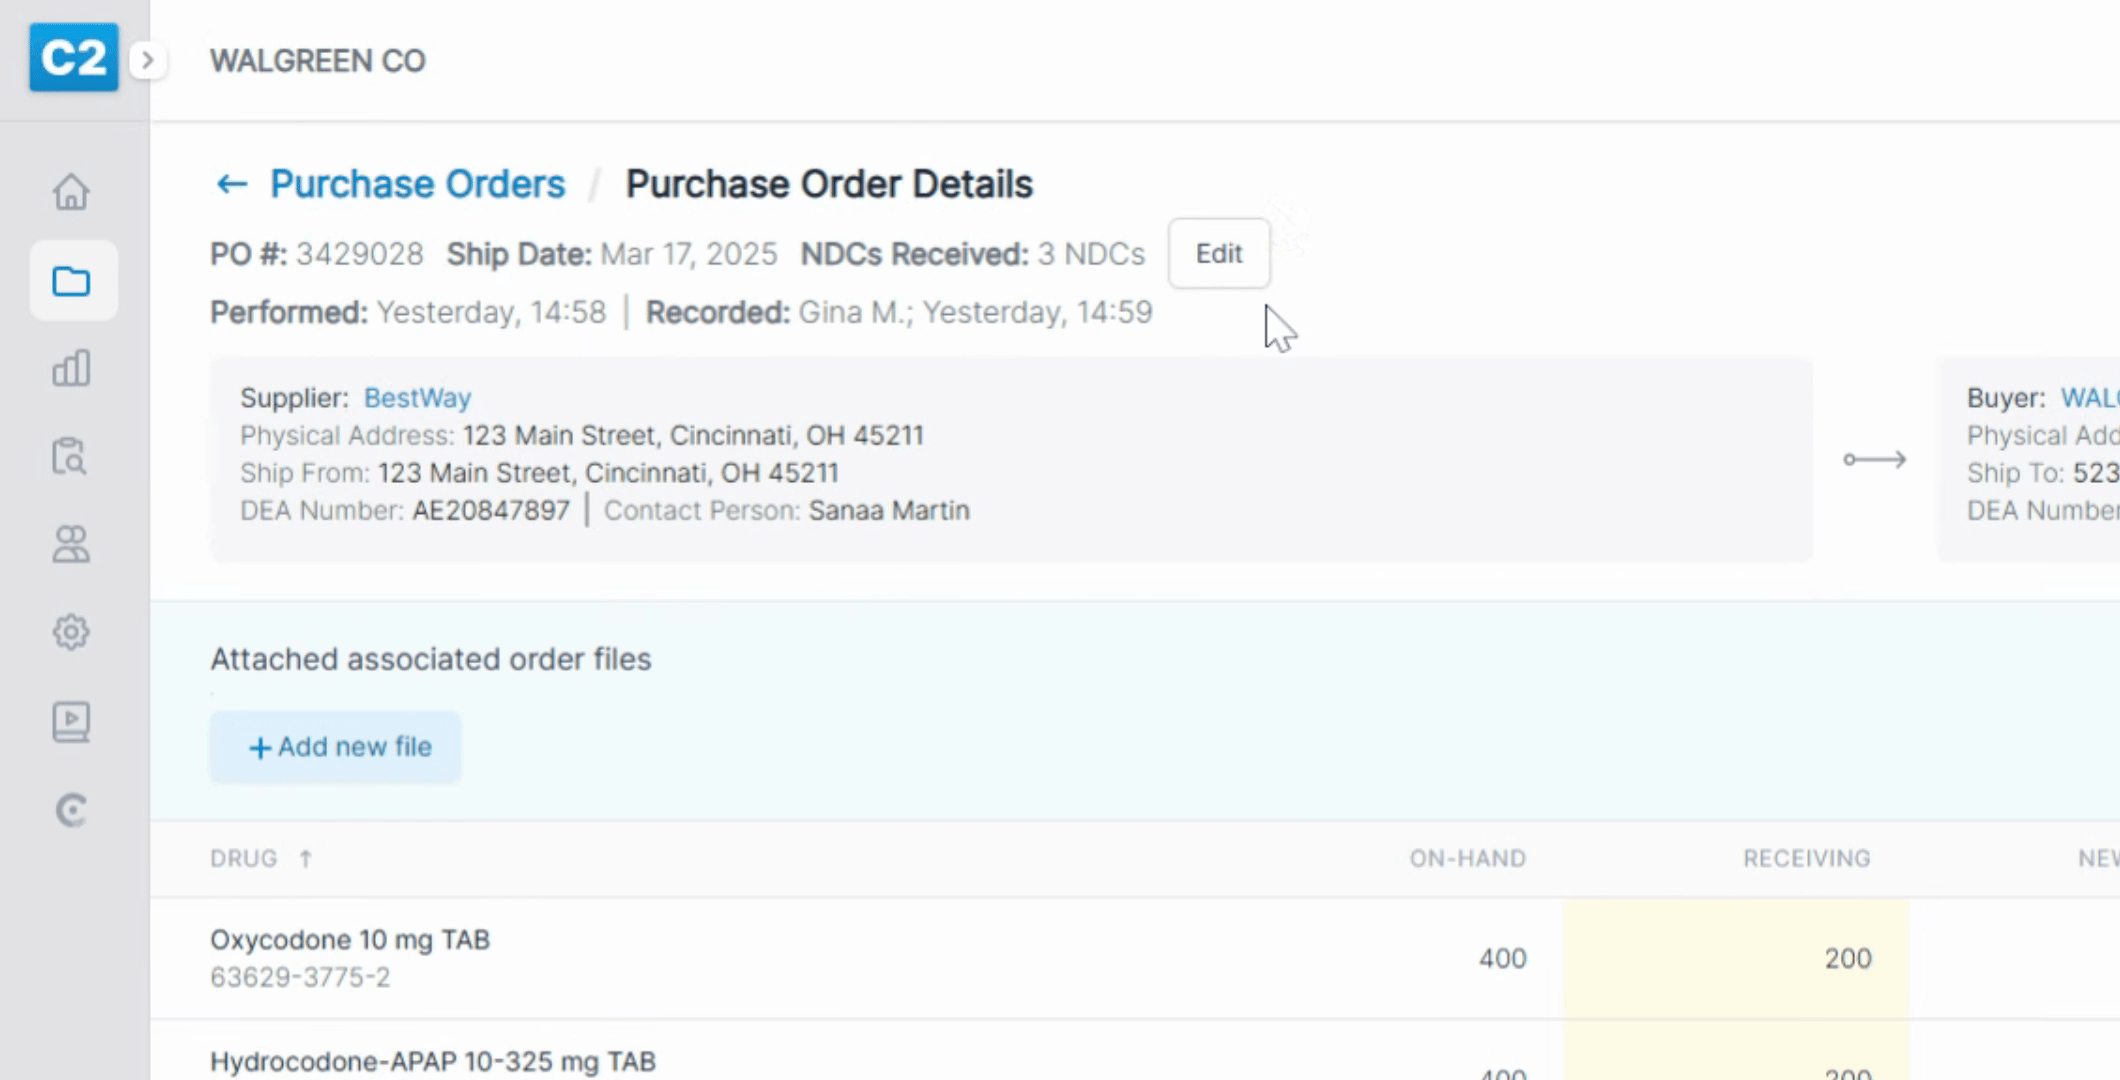Open the bar chart reports icon

tap(71, 369)
